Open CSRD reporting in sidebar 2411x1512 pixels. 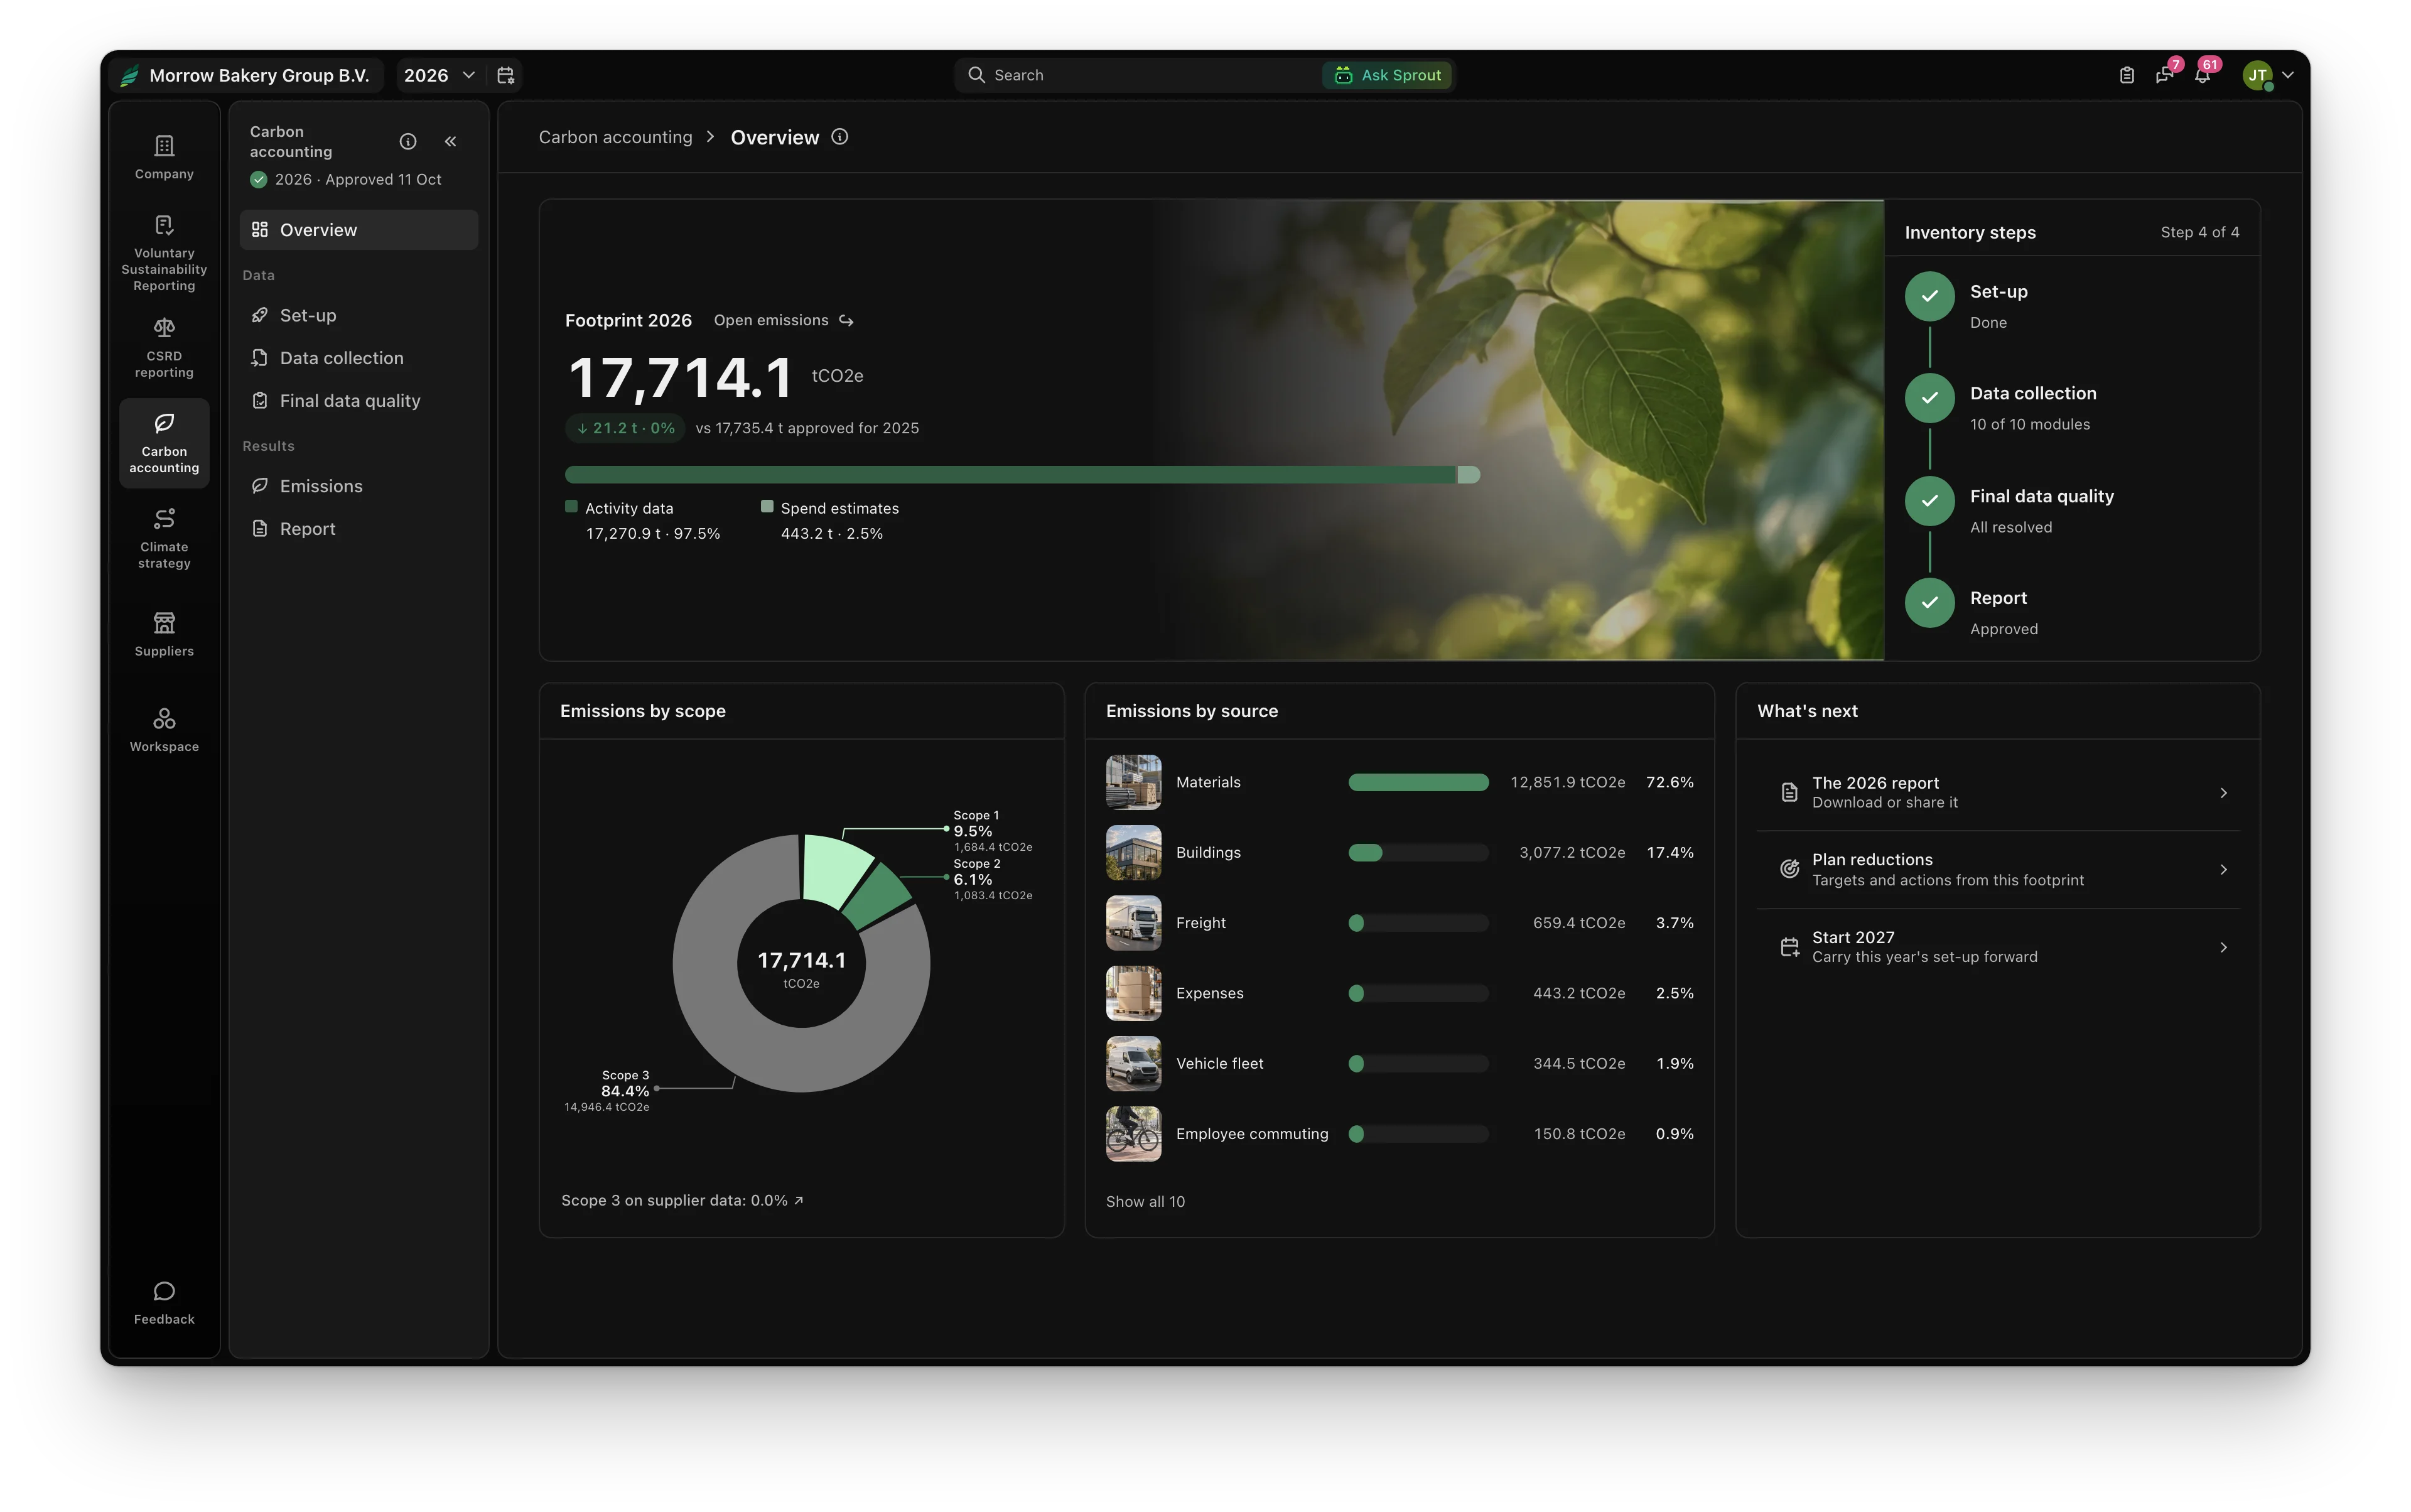(164, 348)
